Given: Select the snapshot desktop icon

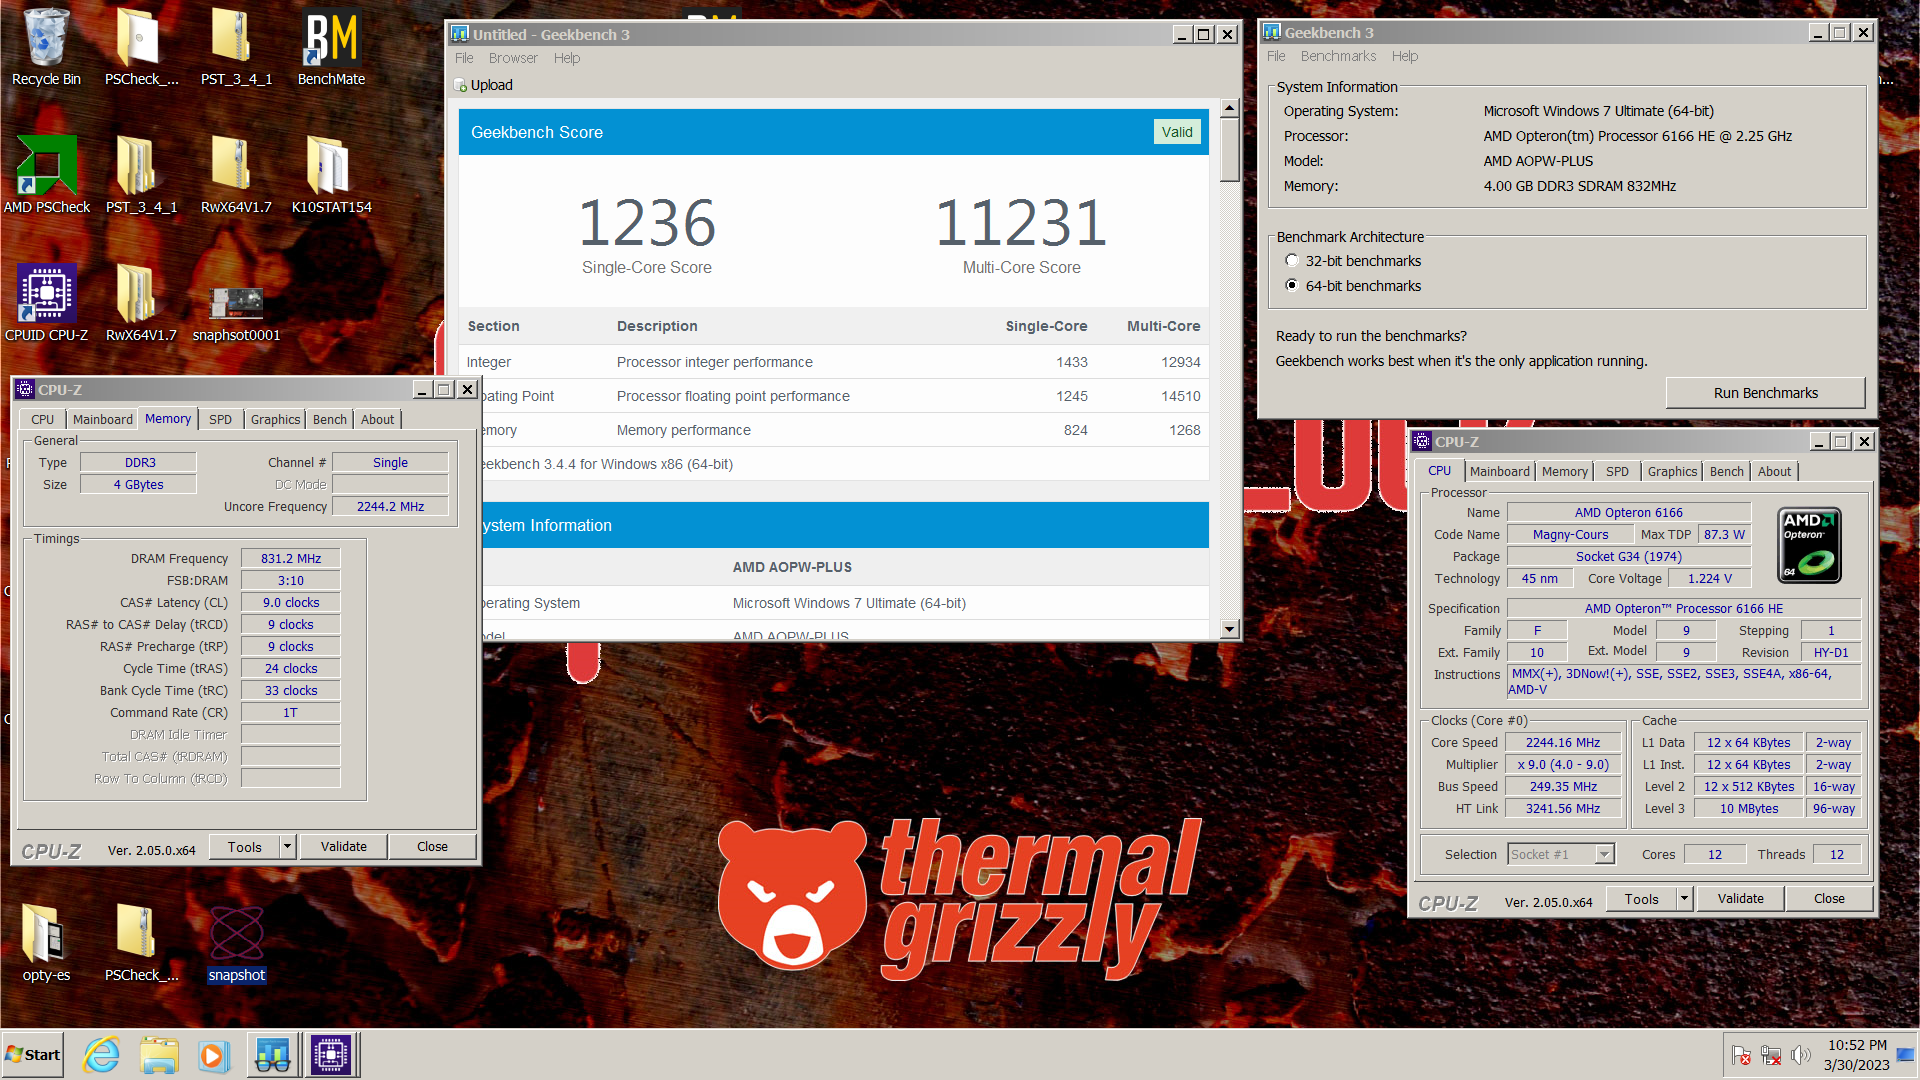Looking at the screenshot, I should (x=236, y=944).
